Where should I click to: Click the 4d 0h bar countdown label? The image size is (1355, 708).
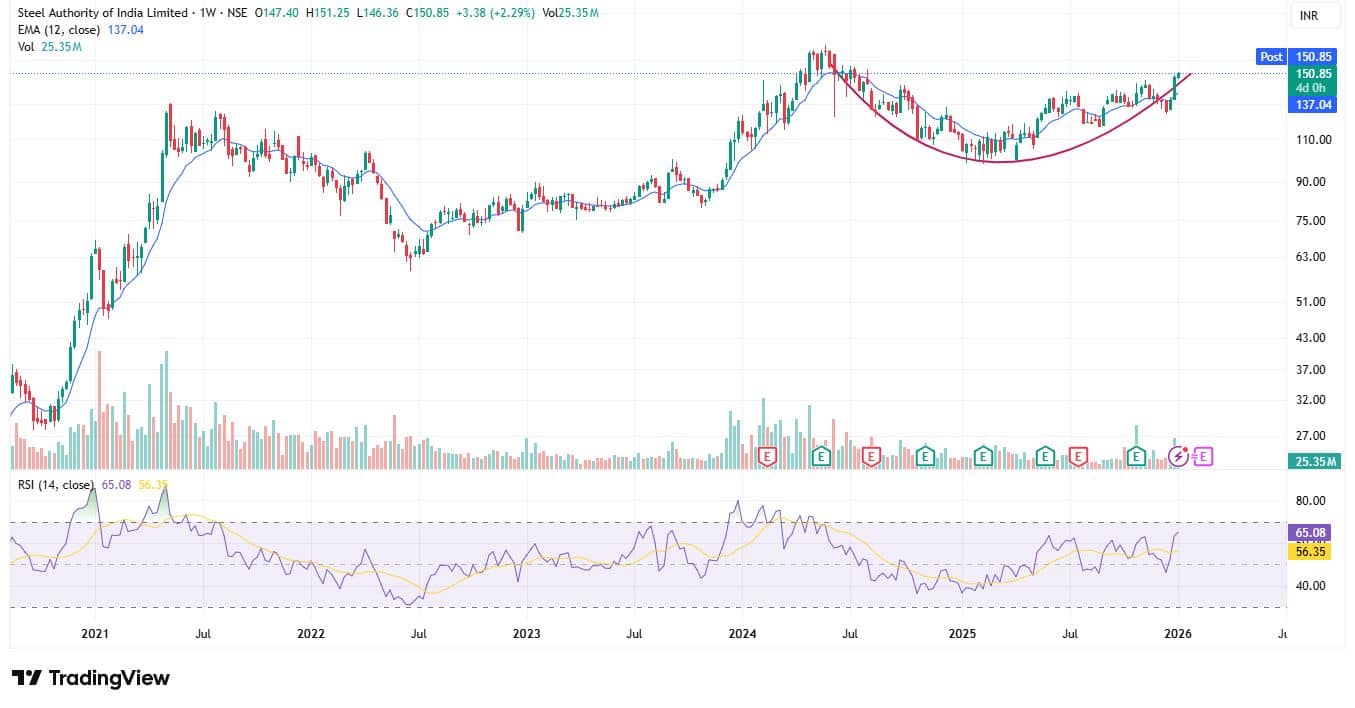pyautogui.click(x=1310, y=88)
